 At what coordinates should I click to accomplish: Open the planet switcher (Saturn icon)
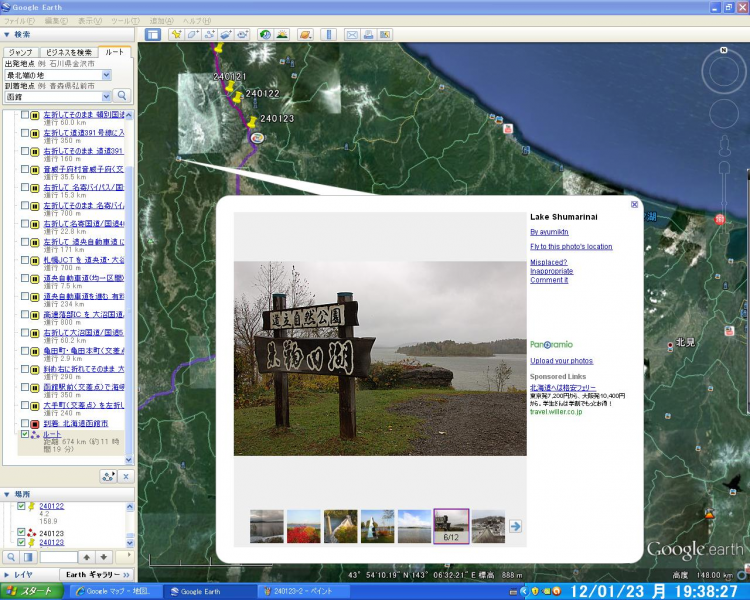click(x=305, y=34)
